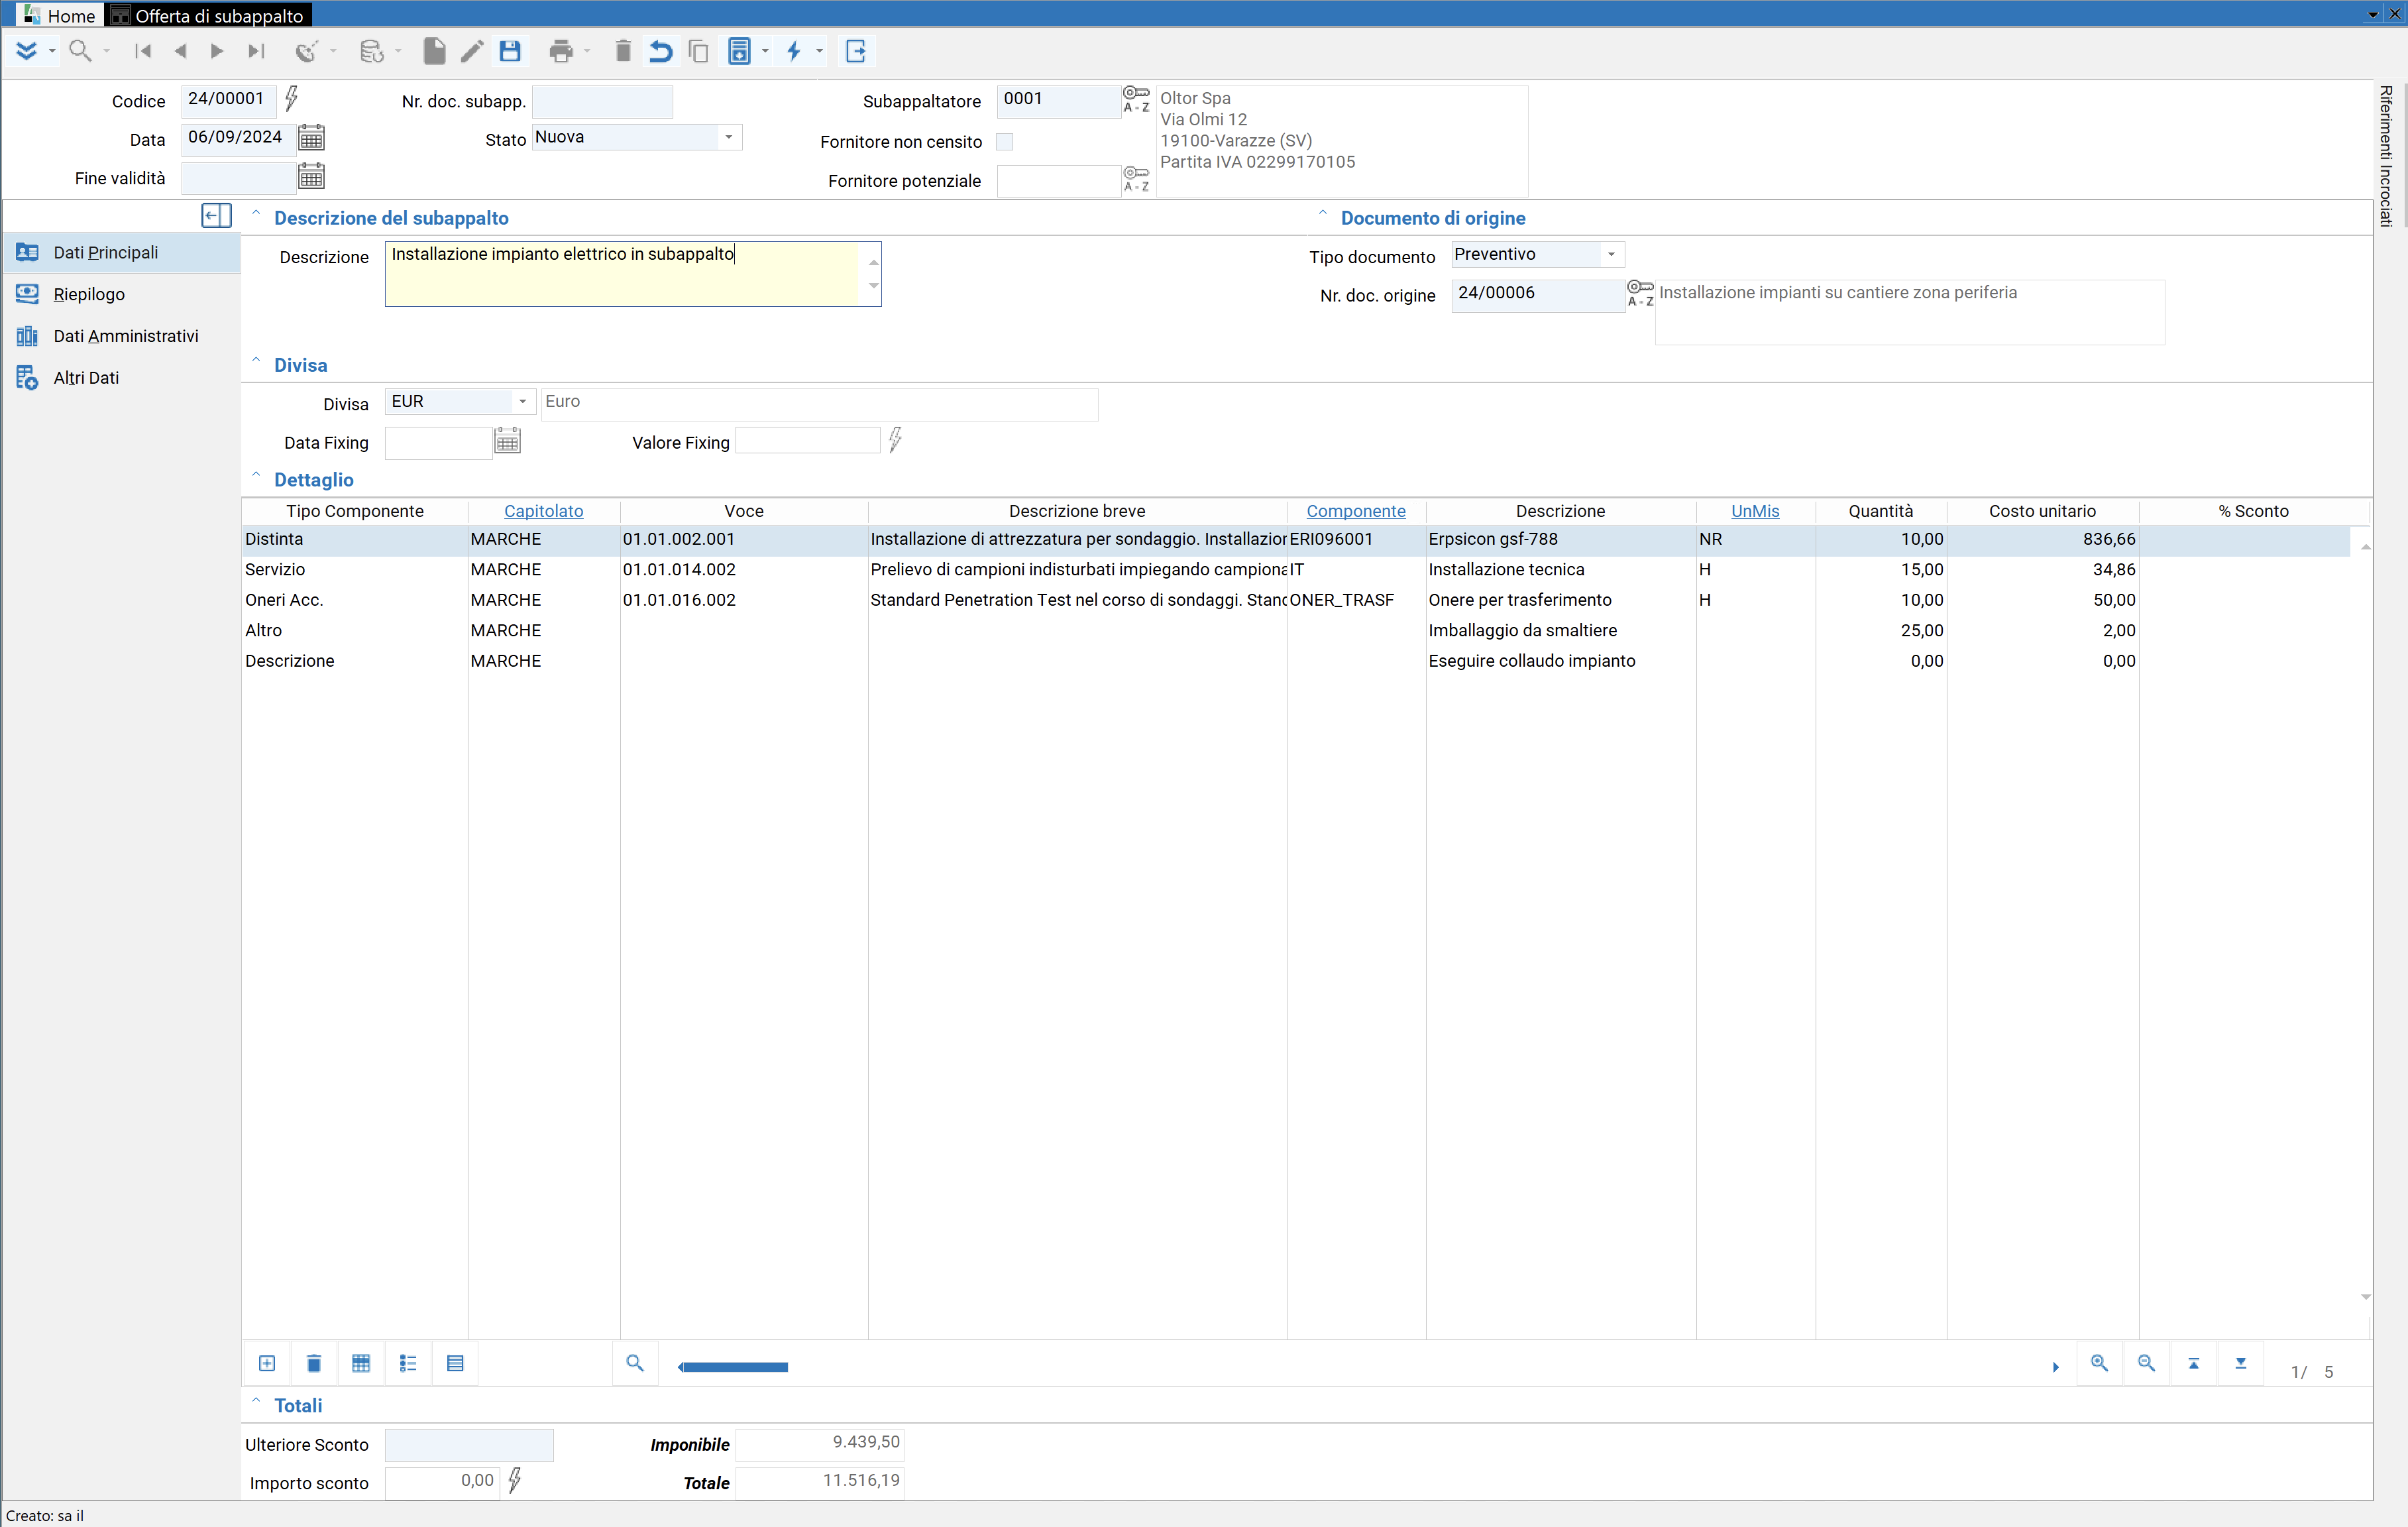Open Subappaltatore lookup key icon
2408x1527 pixels.
(x=1136, y=98)
